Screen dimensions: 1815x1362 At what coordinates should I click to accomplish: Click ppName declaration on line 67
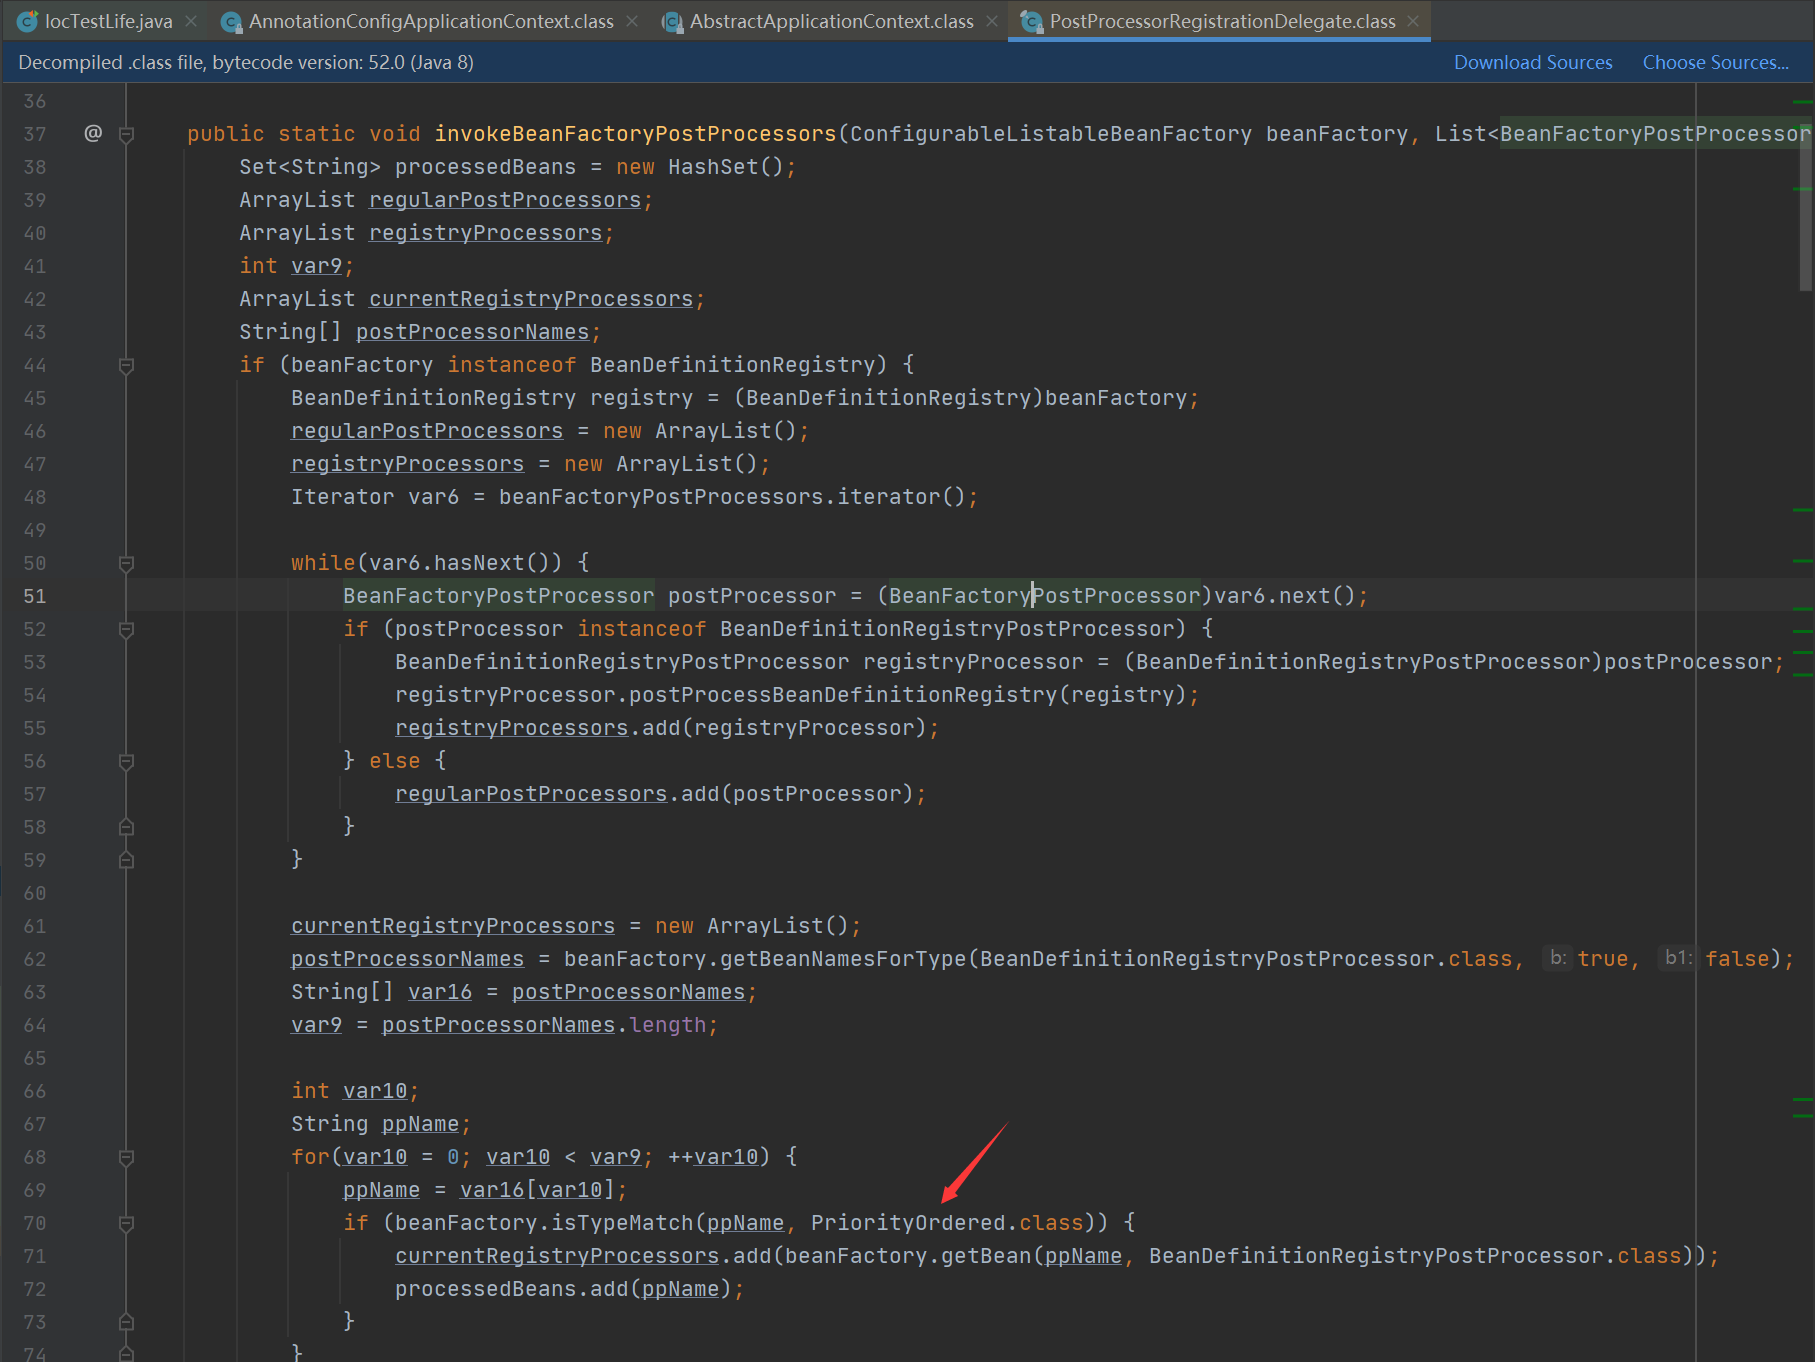tap(420, 1124)
